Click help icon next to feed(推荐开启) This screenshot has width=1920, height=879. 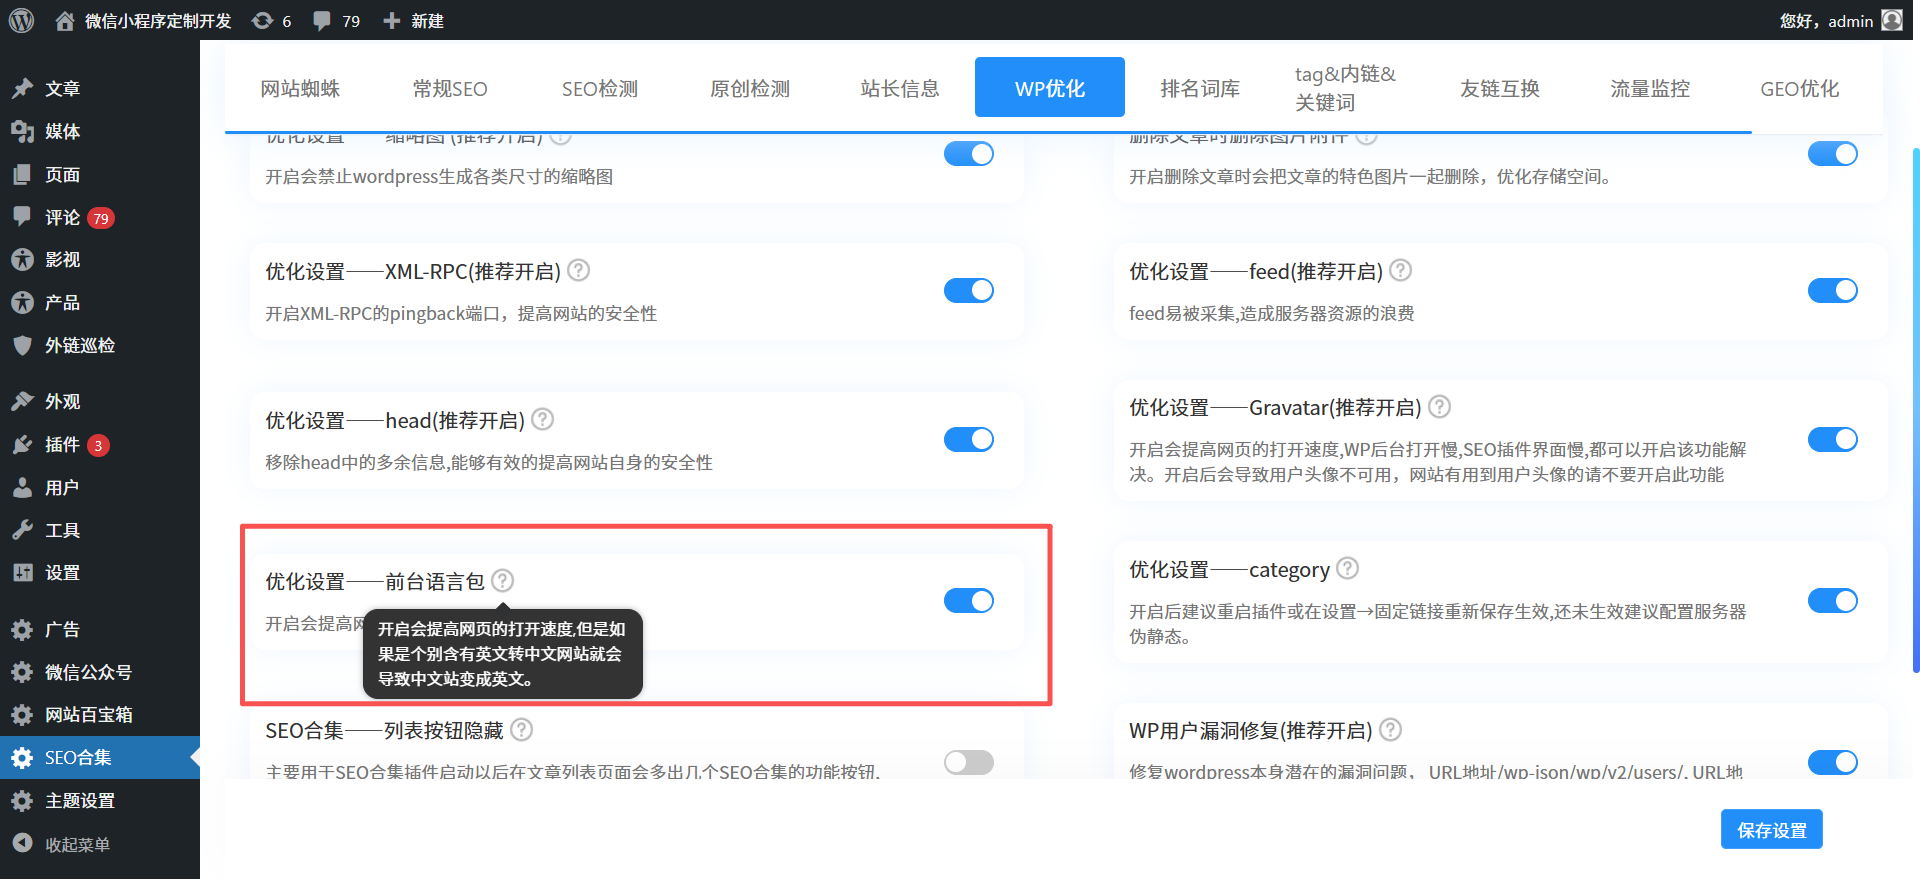pyautogui.click(x=1401, y=271)
